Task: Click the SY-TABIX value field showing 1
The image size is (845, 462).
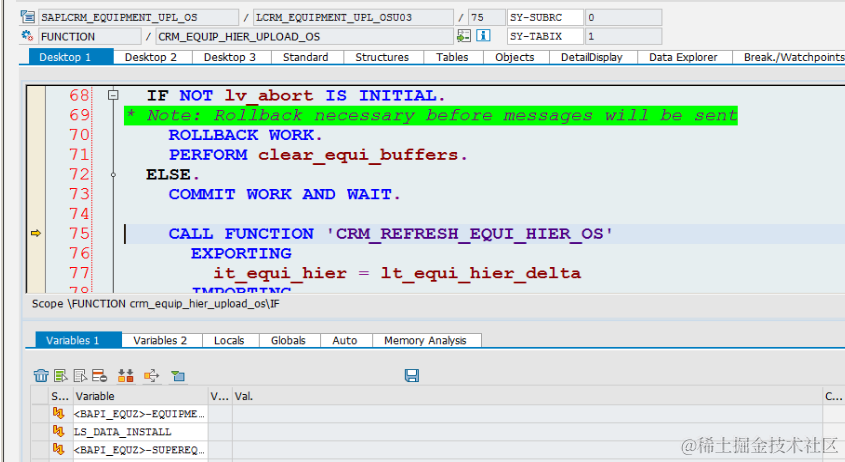Action: [624, 36]
